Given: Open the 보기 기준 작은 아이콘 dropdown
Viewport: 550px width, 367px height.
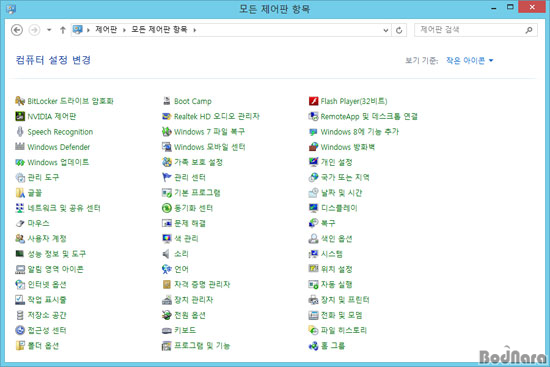Looking at the screenshot, I should pyautogui.click(x=470, y=60).
